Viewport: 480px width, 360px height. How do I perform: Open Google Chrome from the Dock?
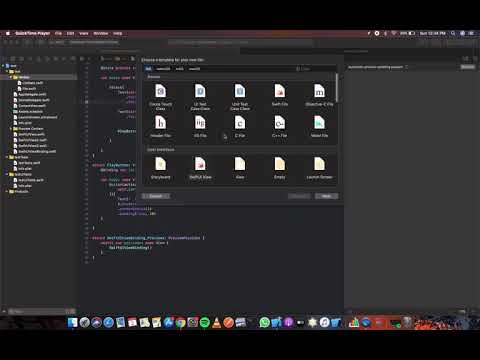tap(181, 322)
